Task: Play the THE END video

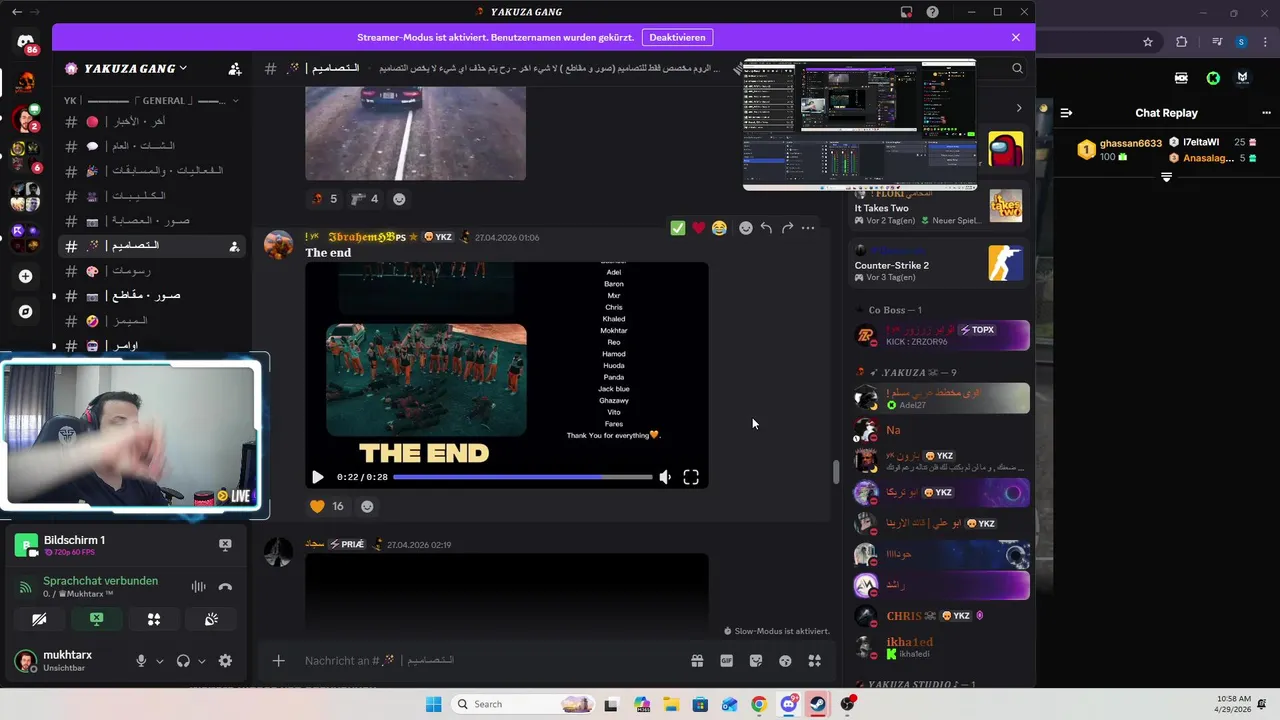Action: (x=318, y=478)
